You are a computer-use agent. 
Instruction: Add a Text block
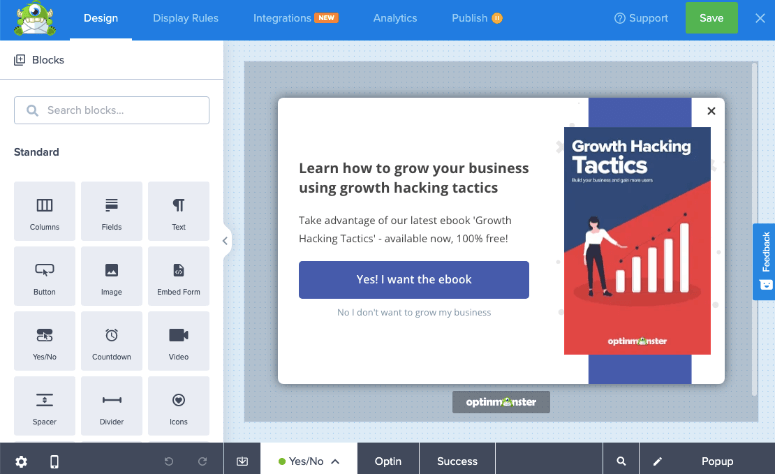pos(178,211)
